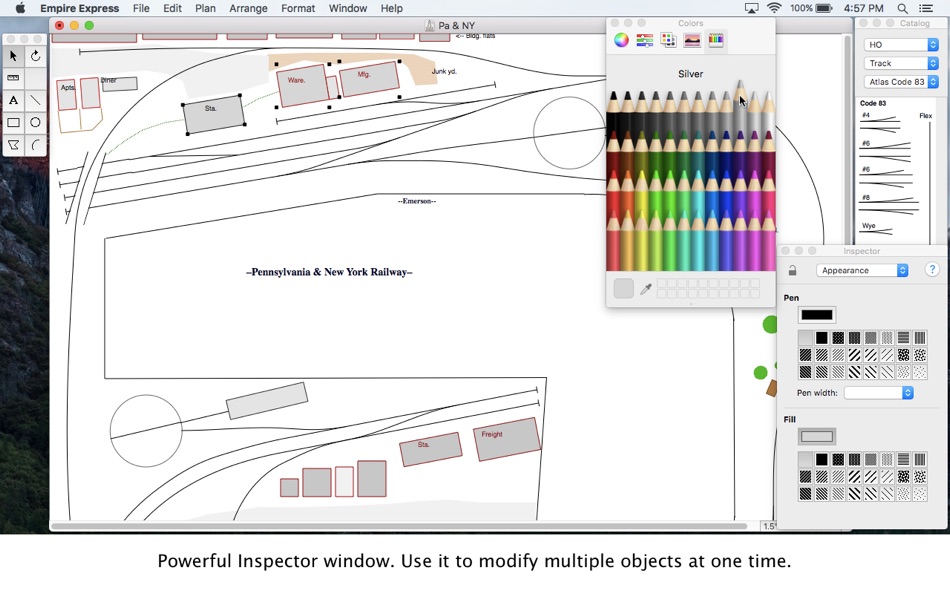Click the black Pen color well
Screen dimensions: 950x594
(x=817, y=315)
